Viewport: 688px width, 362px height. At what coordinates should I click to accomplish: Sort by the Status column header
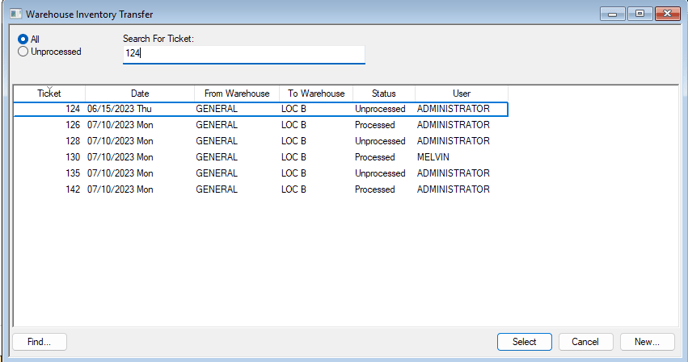pyautogui.click(x=384, y=93)
